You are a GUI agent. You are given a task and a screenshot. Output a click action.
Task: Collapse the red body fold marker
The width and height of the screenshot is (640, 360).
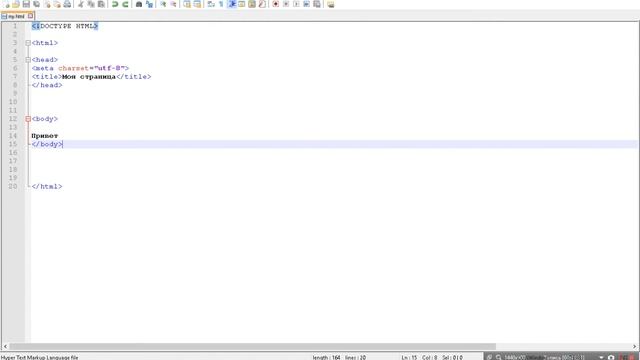pyautogui.click(x=28, y=119)
